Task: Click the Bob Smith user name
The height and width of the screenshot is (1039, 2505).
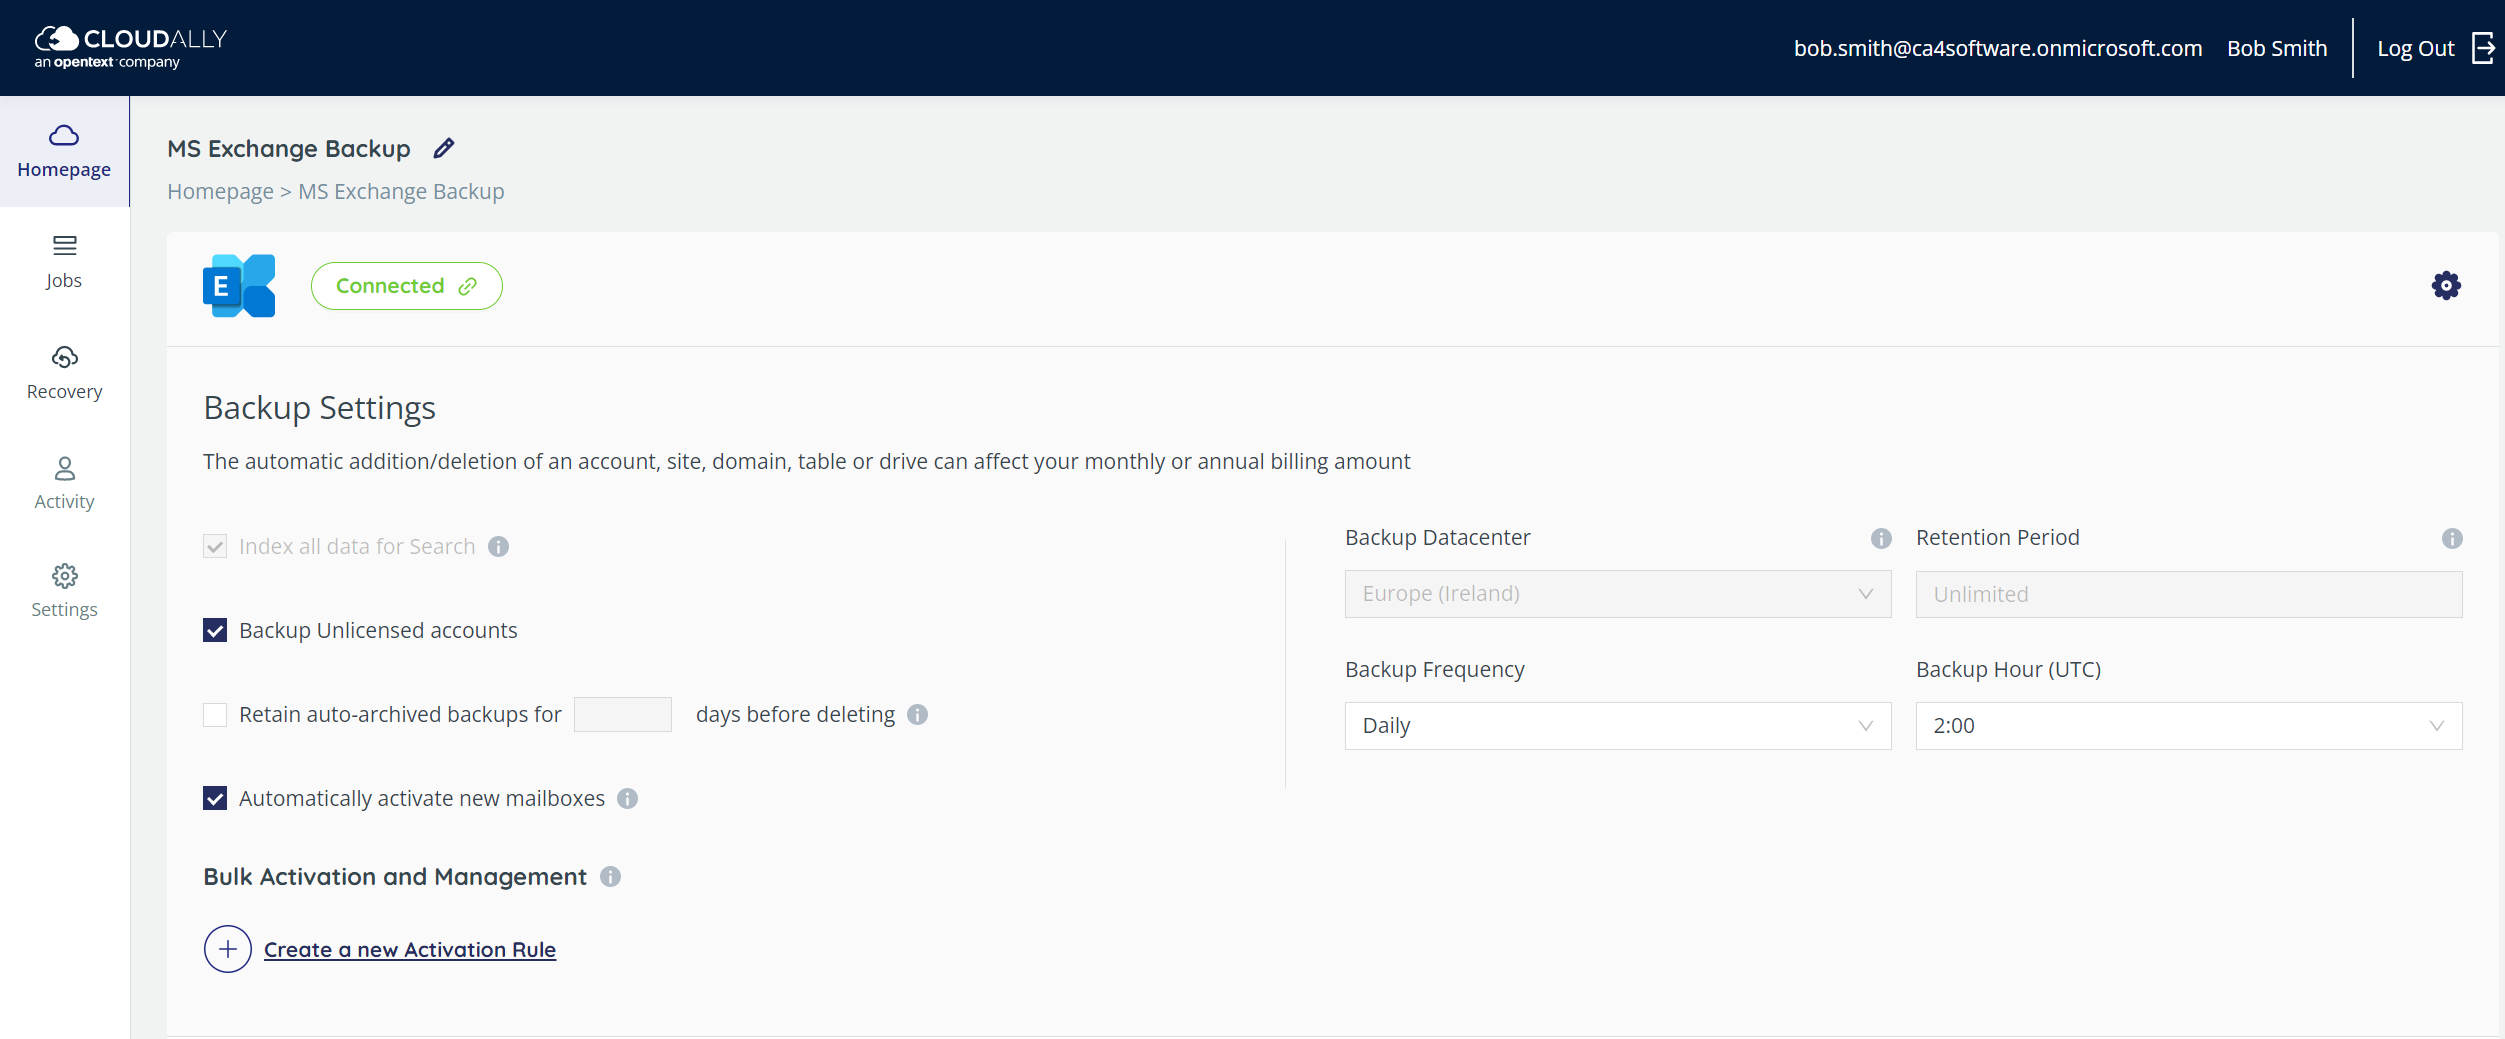Action: tap(2277, 48)
